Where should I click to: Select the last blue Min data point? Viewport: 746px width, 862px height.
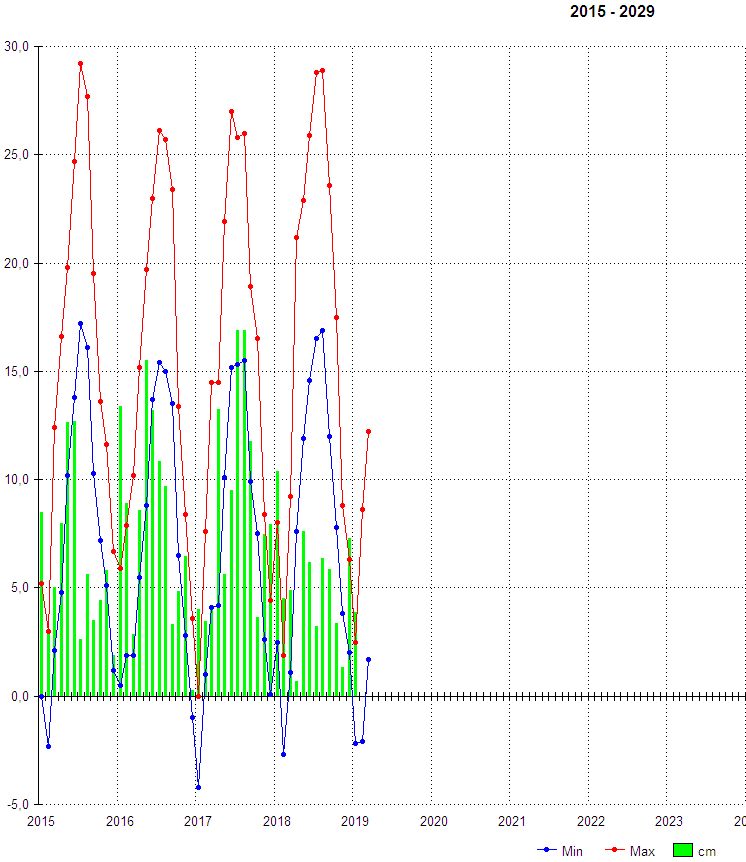pos(368,659)
